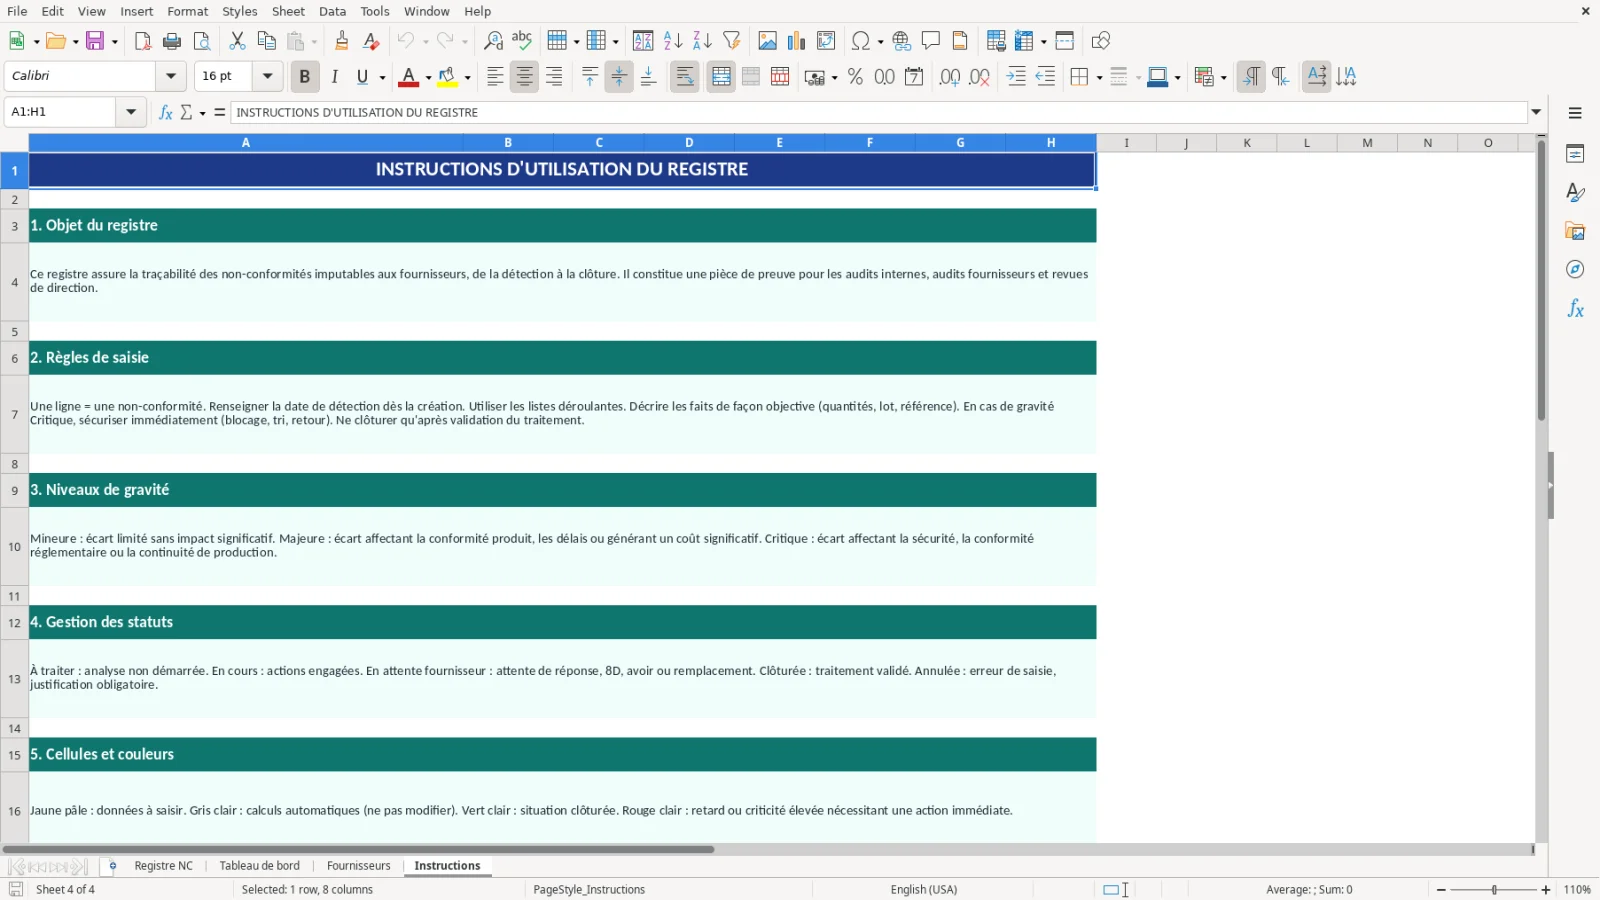The height and width of the screenshot is (900, 1600).
Task: Adjust the zoom slider handle
Action: tap(1494, 890)
